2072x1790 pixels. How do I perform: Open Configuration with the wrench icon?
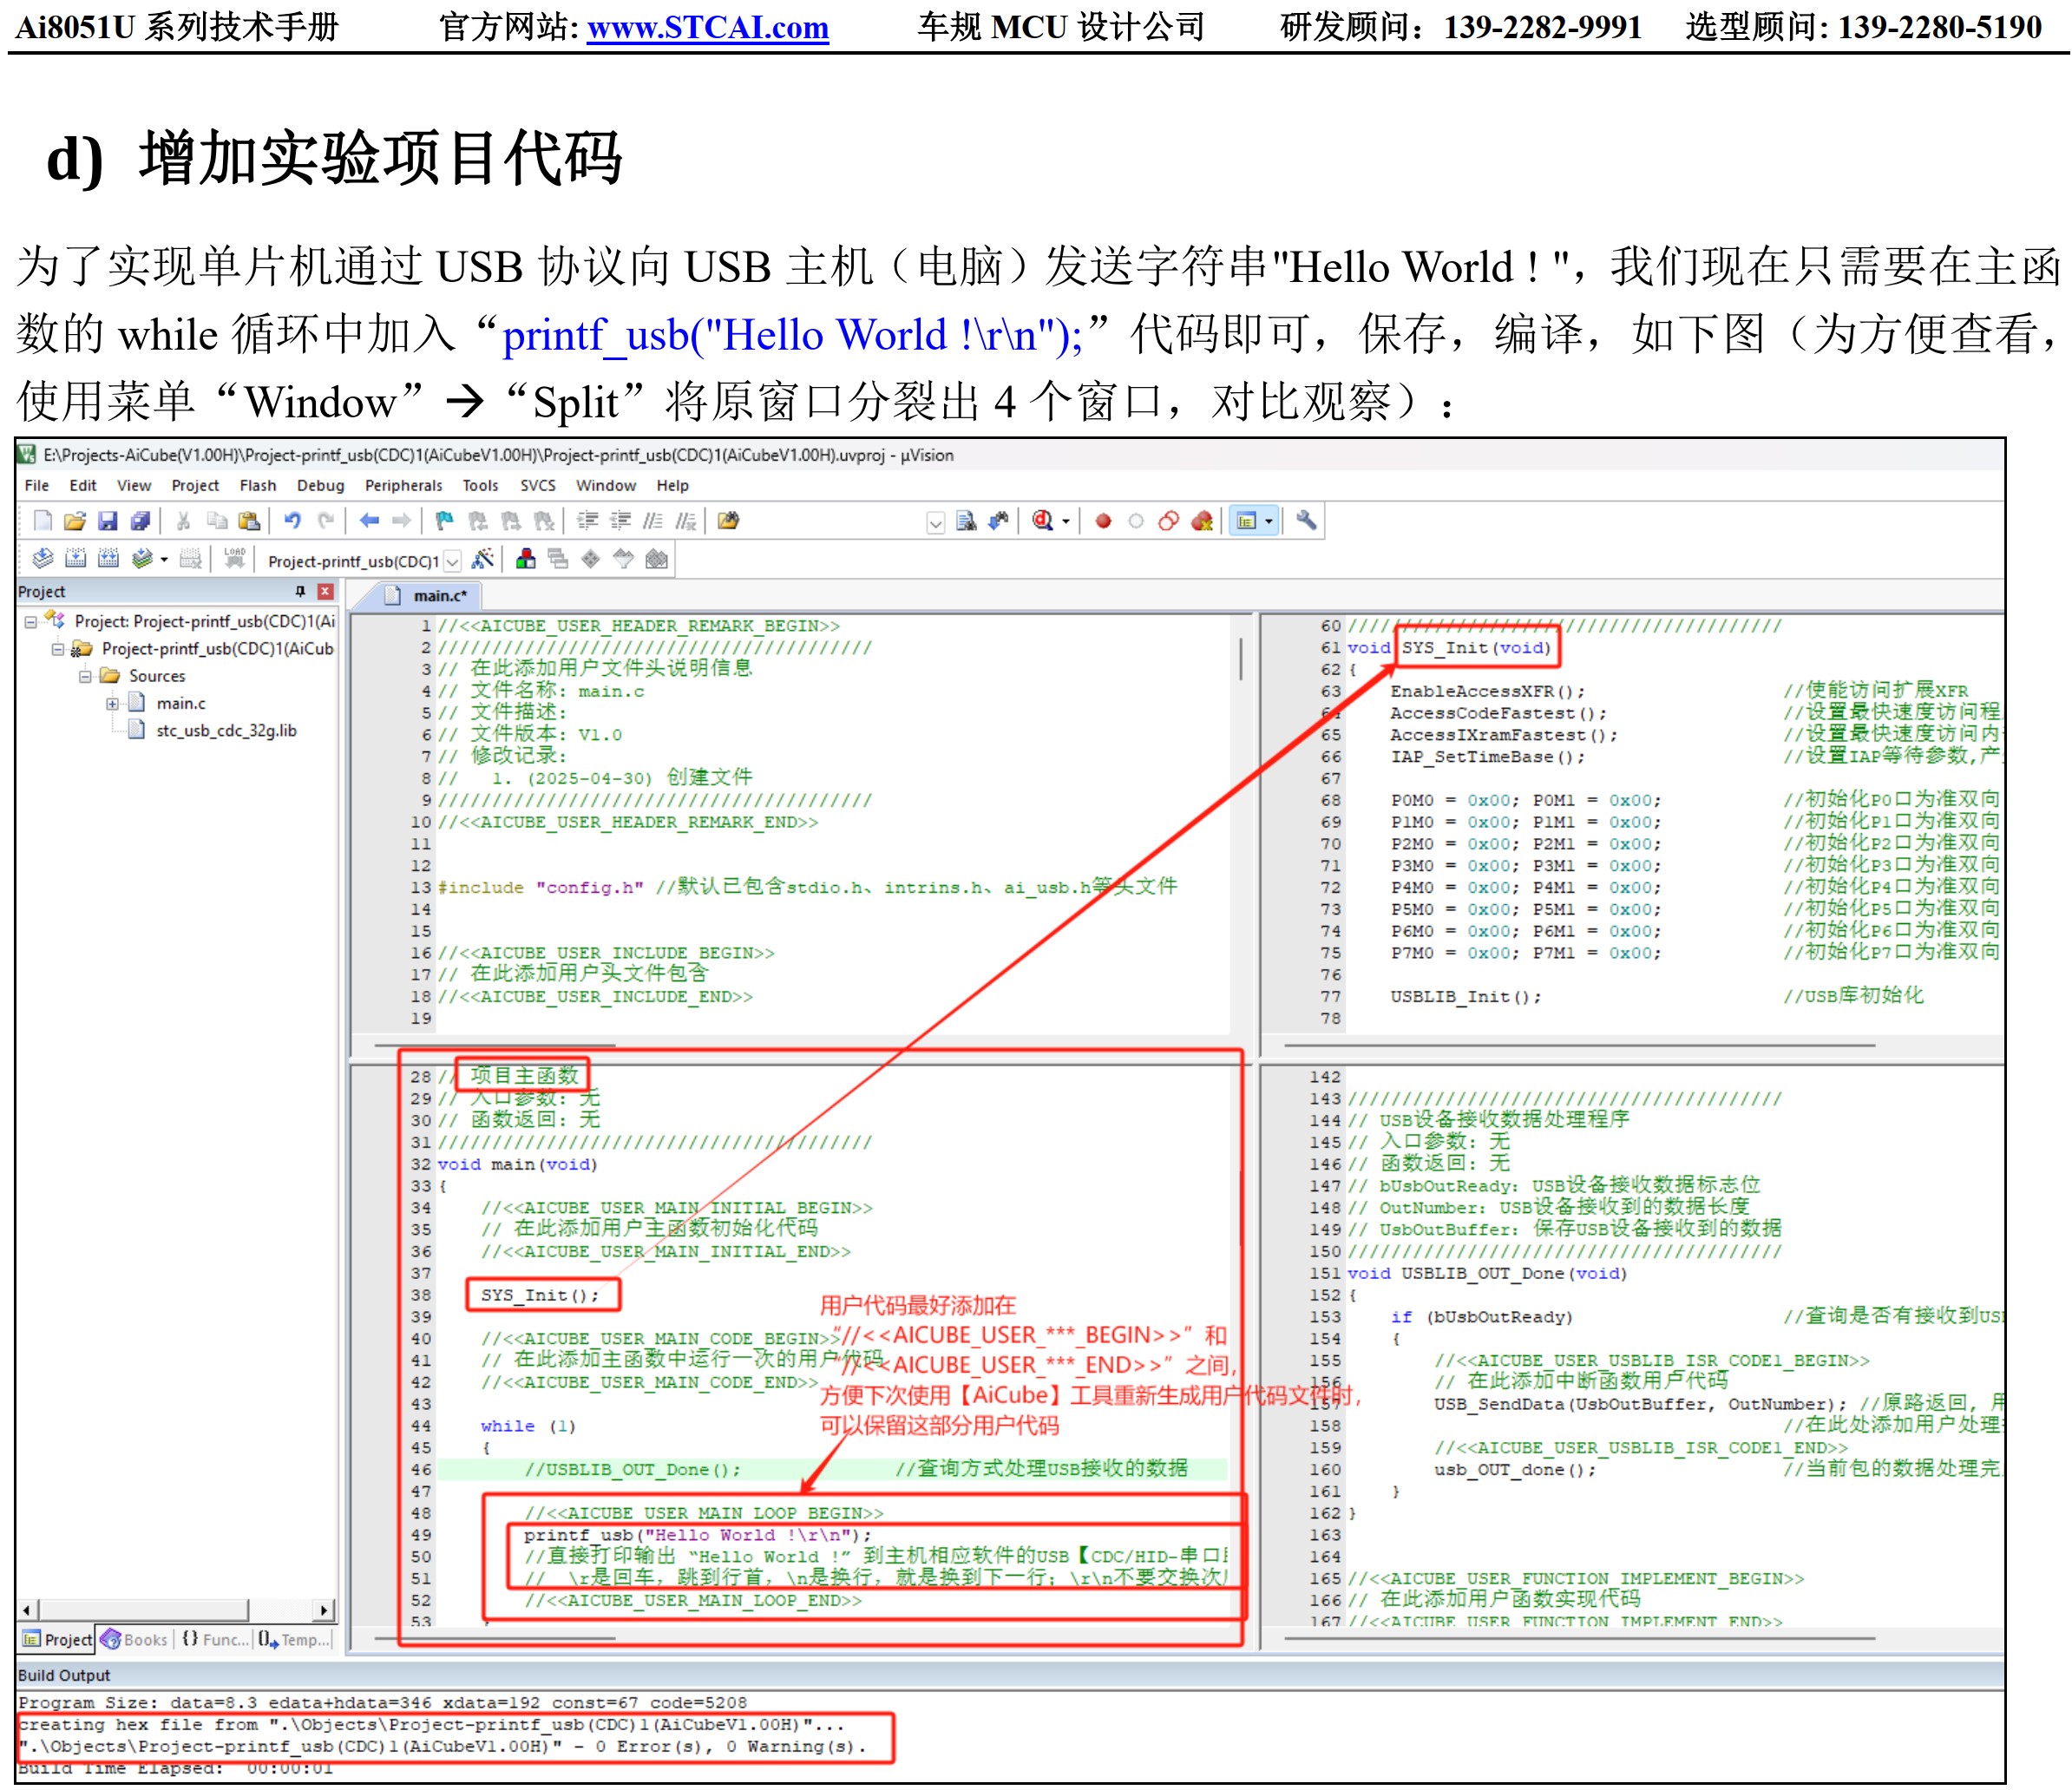click(x=1306, y=521)
